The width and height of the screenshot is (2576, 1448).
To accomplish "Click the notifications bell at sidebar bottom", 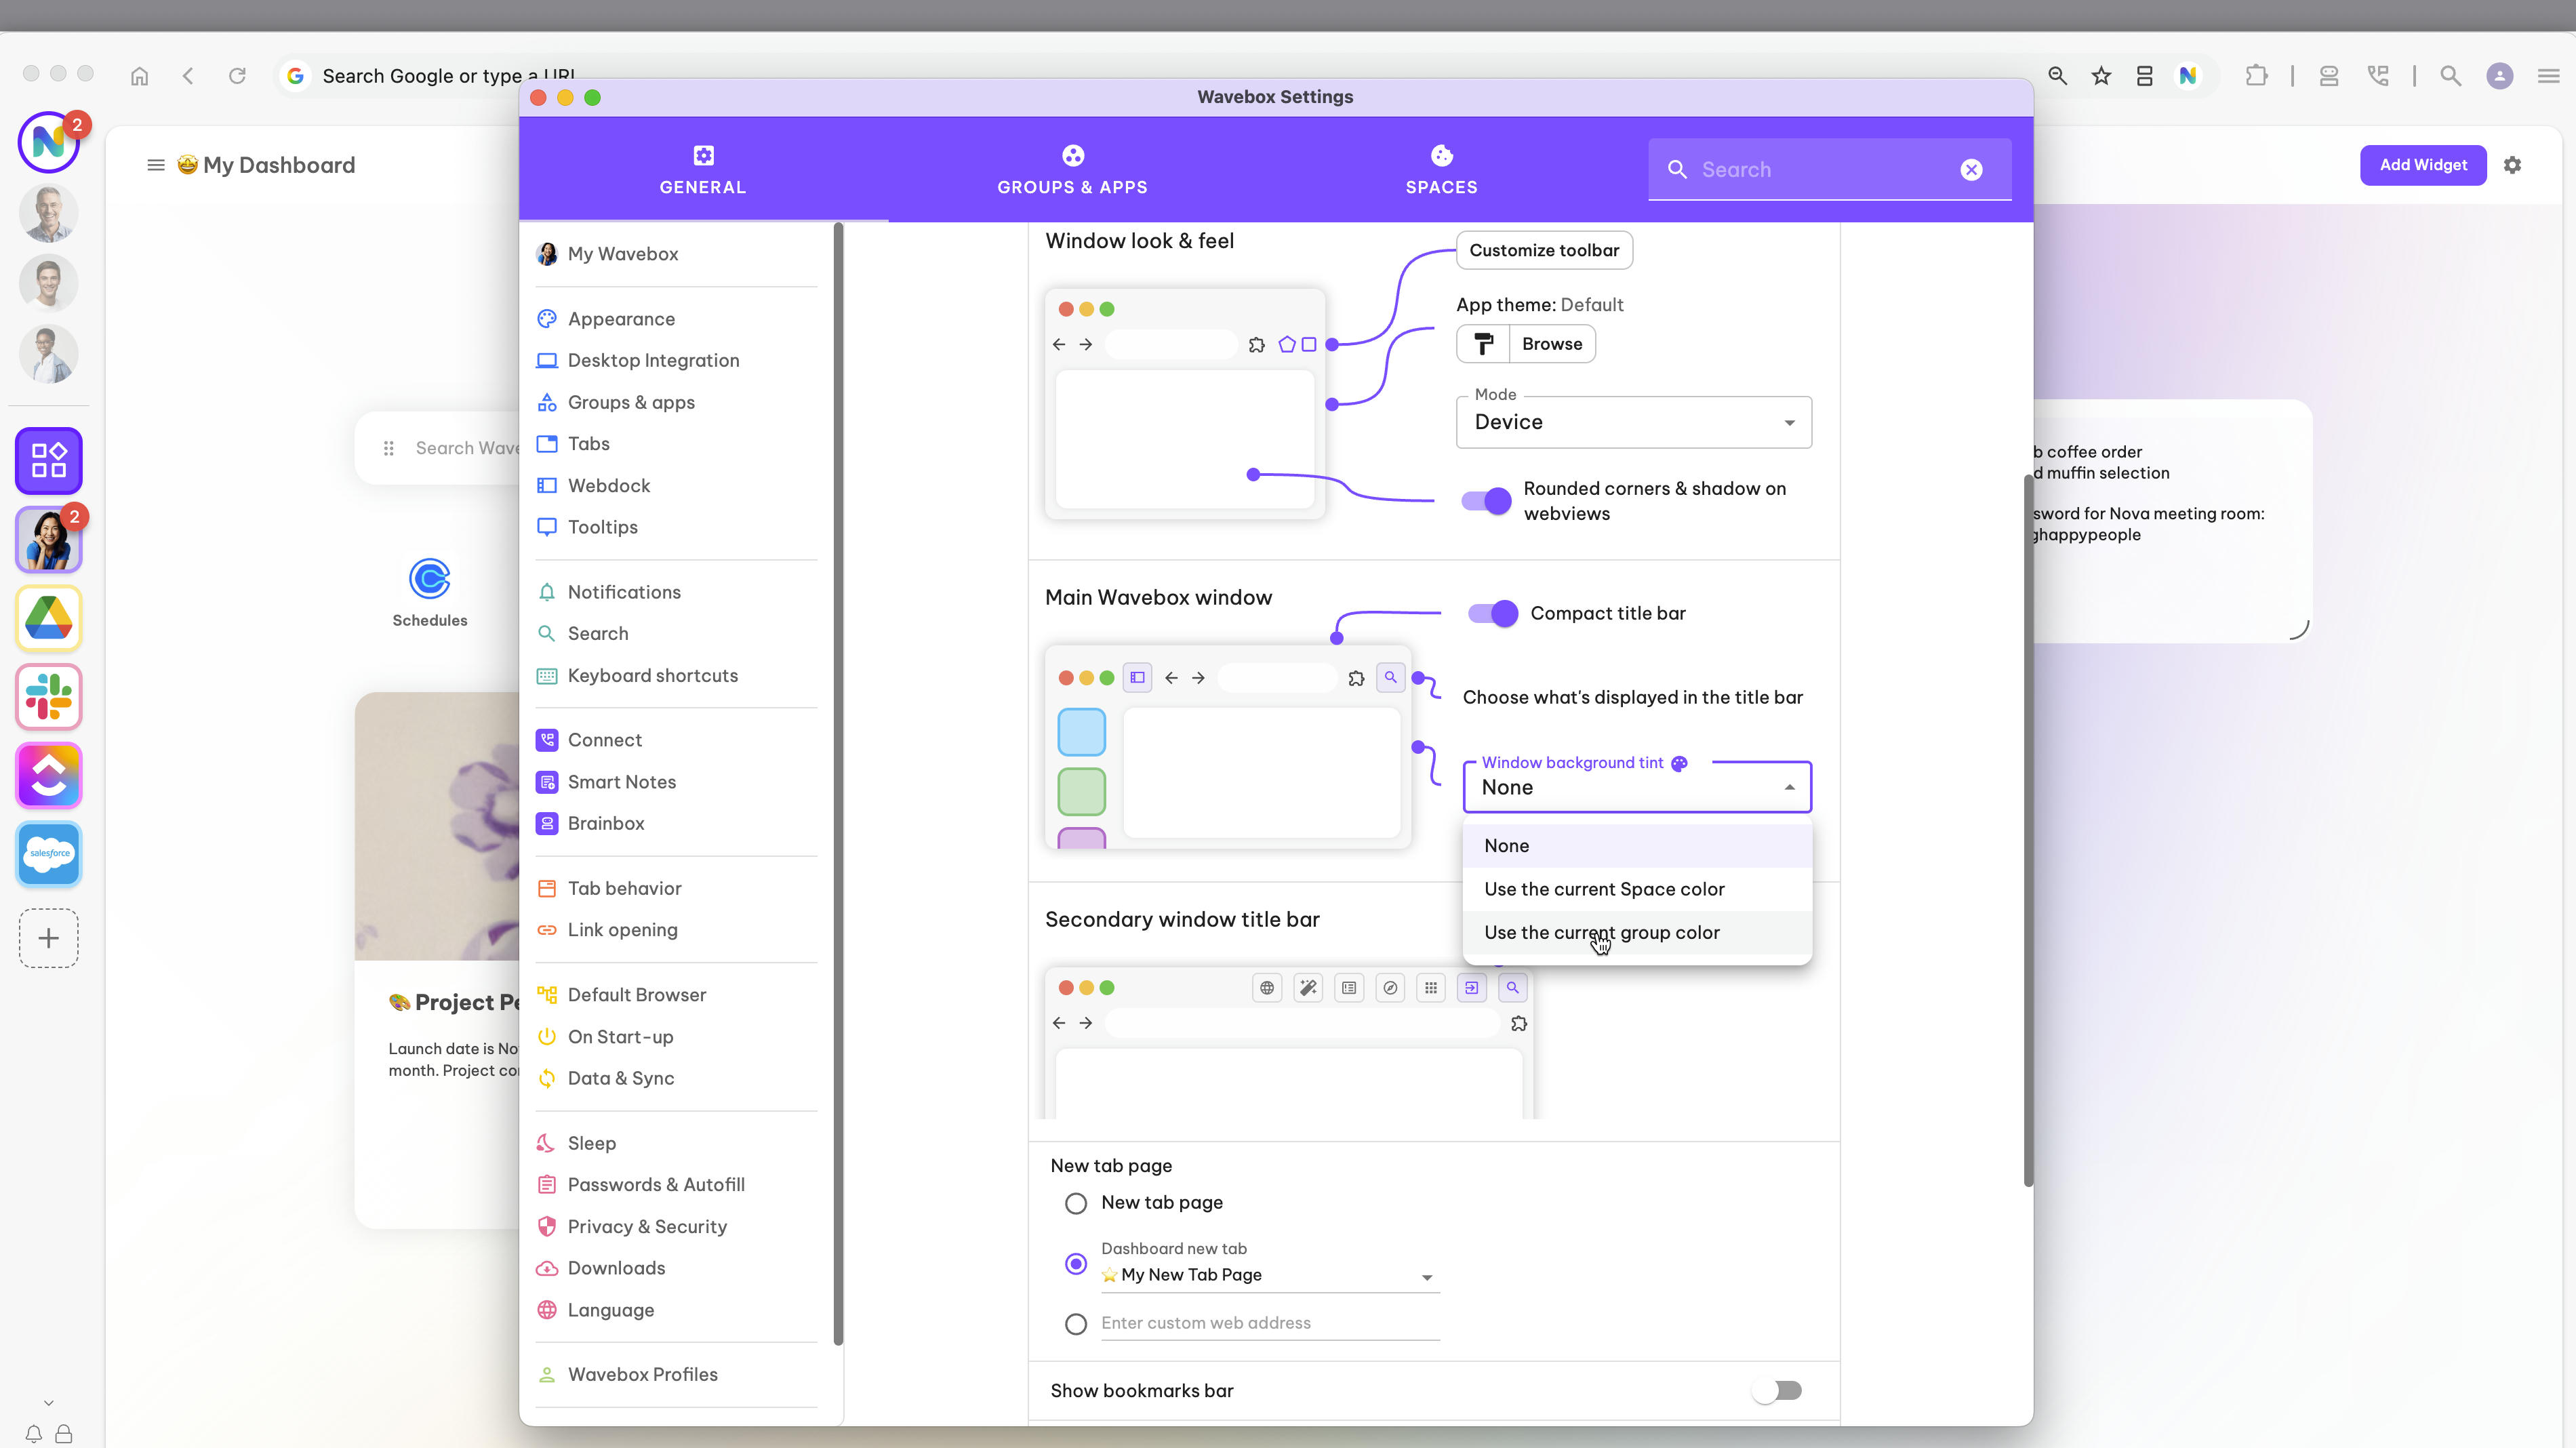I will (x=33, y=1433).
